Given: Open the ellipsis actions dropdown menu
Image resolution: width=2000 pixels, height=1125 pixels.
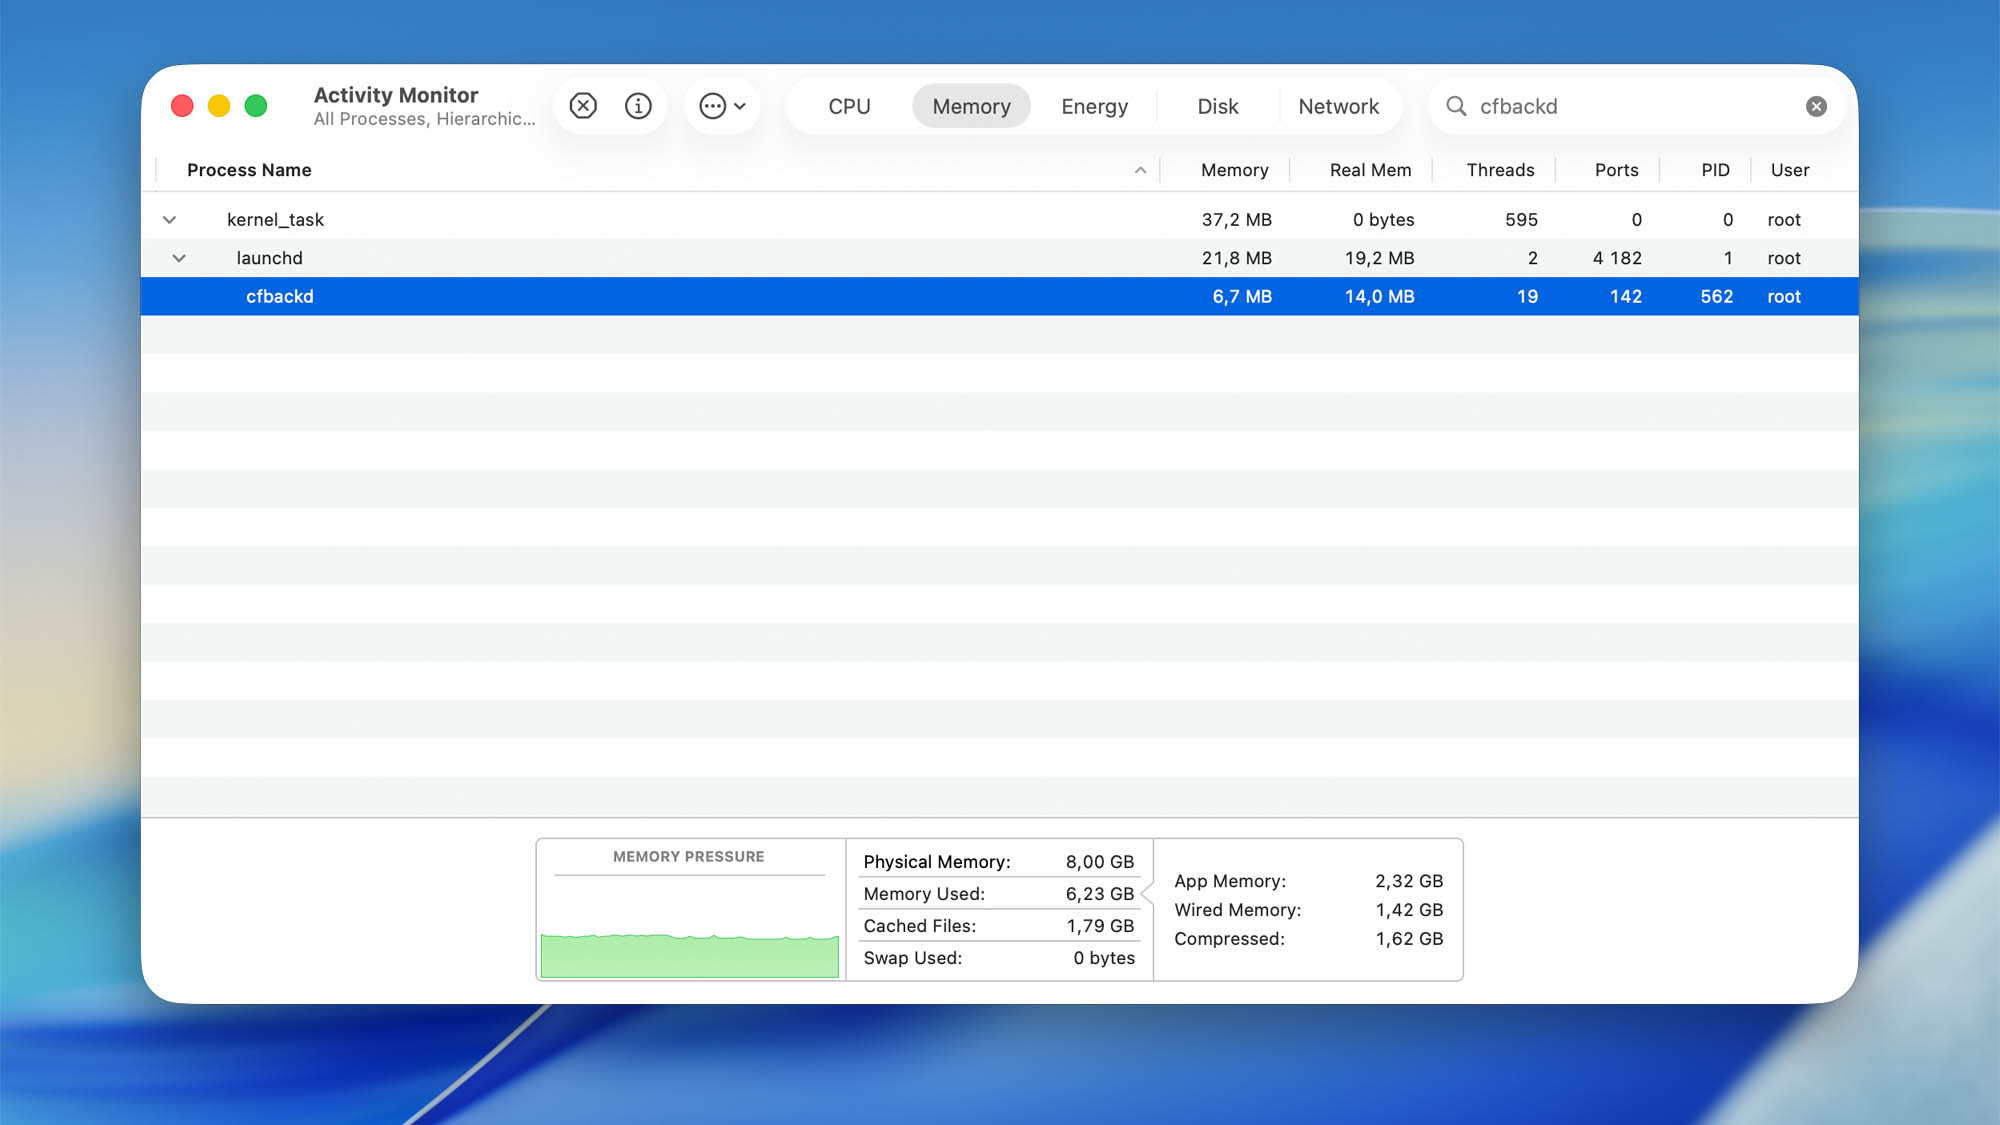Looking at the screenshot, I should tap(723, 106).
